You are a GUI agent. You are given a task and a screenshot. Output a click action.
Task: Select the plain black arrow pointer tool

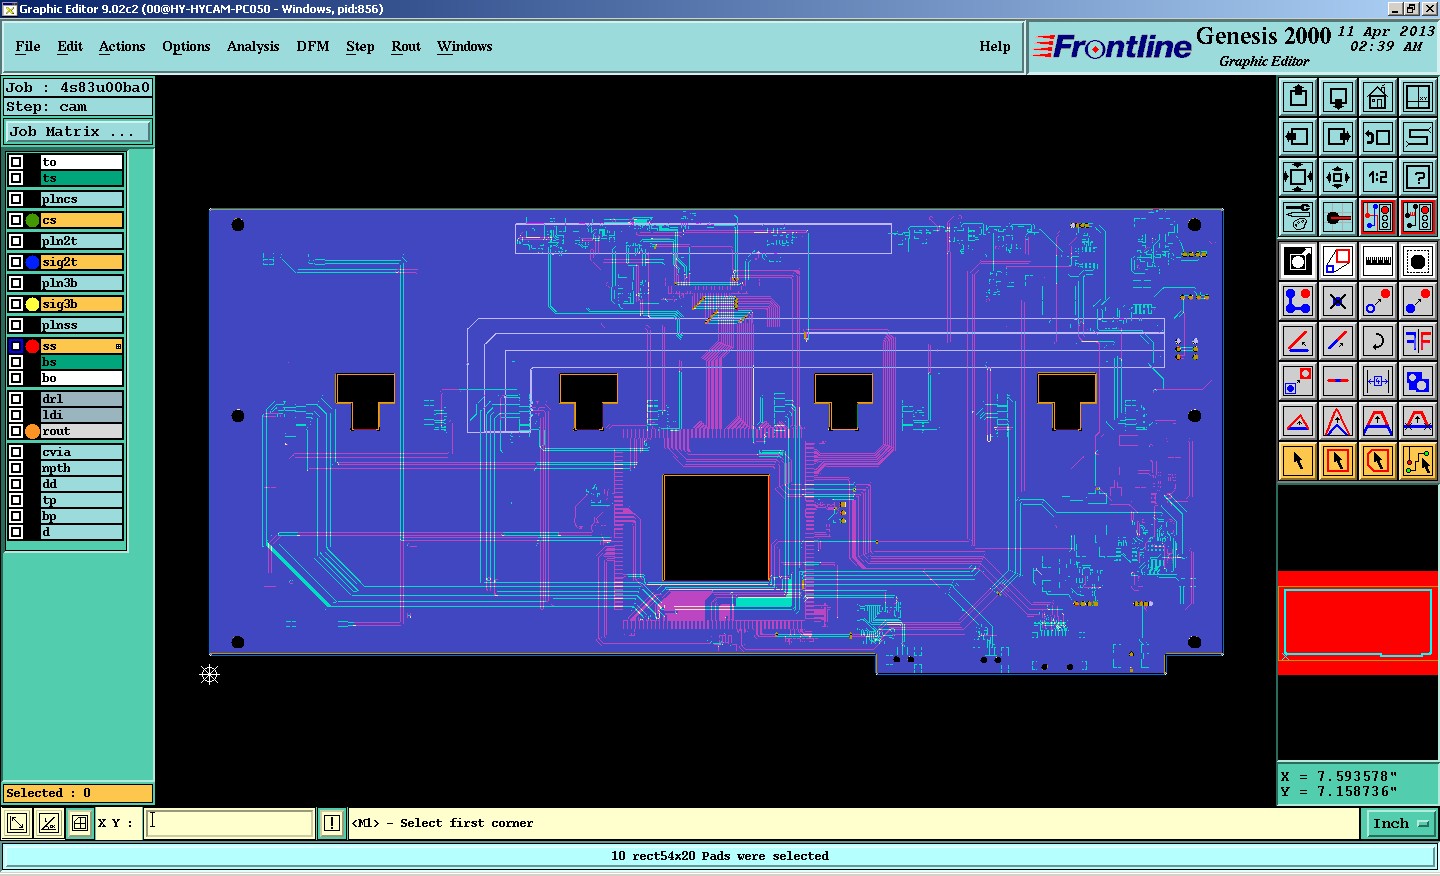(x=1298, y=461)
